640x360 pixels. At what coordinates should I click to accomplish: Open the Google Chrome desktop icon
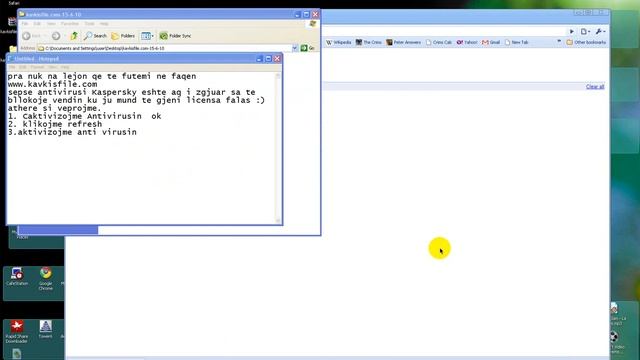pos(45,278)
